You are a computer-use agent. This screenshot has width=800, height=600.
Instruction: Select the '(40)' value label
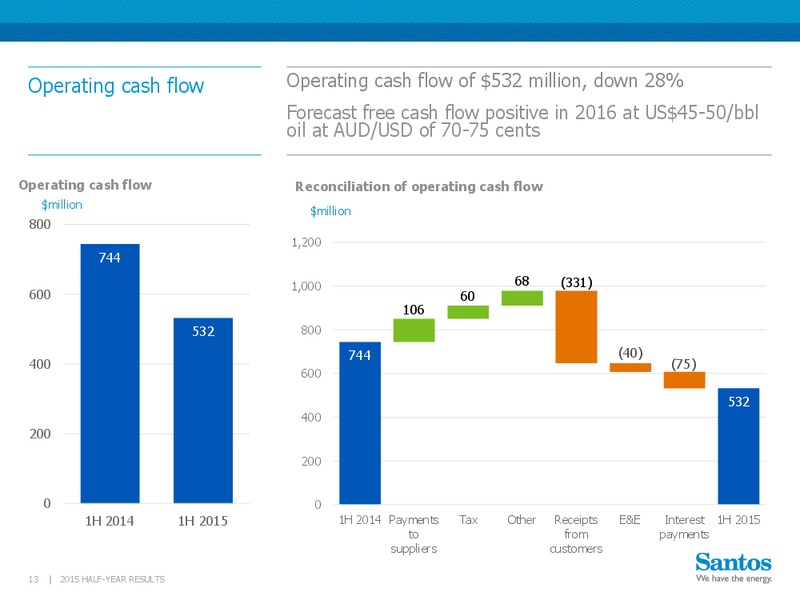click(x=631, y=353)
